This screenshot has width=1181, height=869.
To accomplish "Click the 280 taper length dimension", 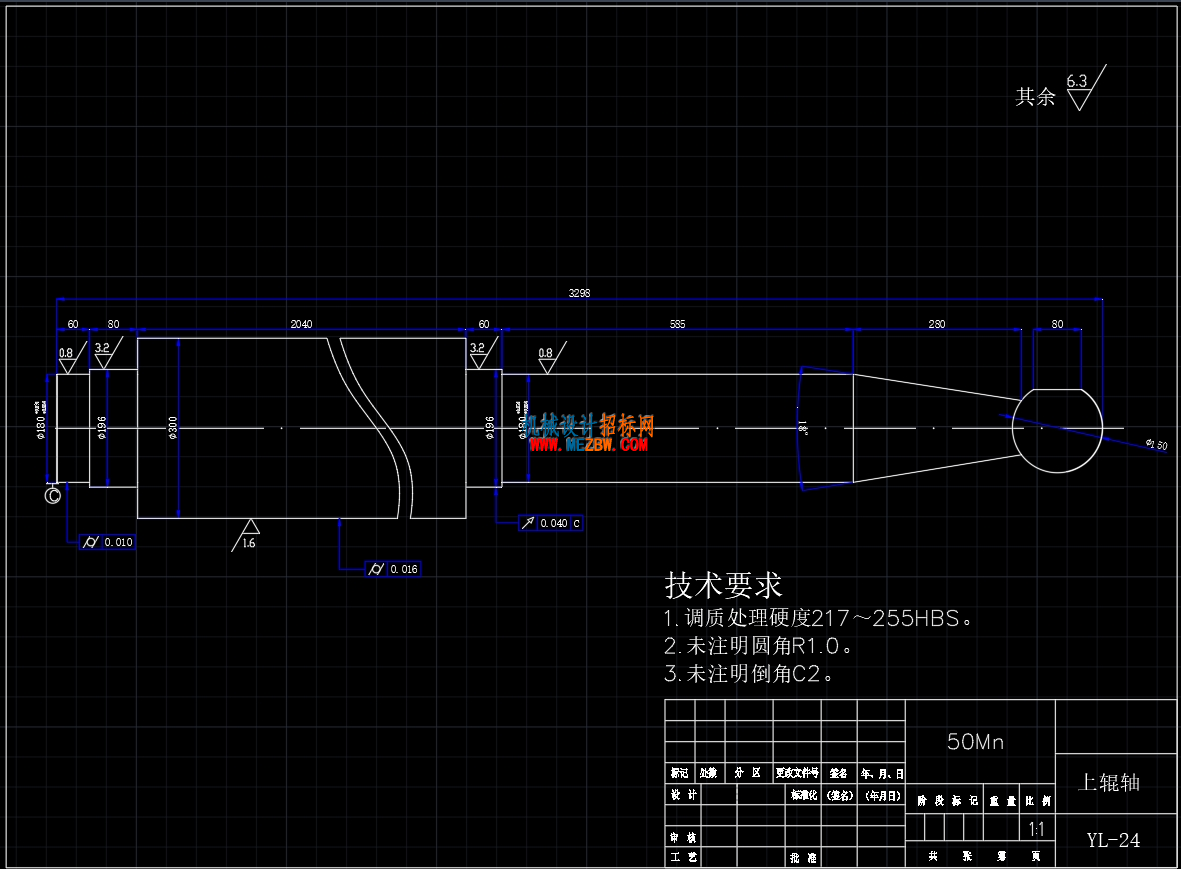I will 936,324.
